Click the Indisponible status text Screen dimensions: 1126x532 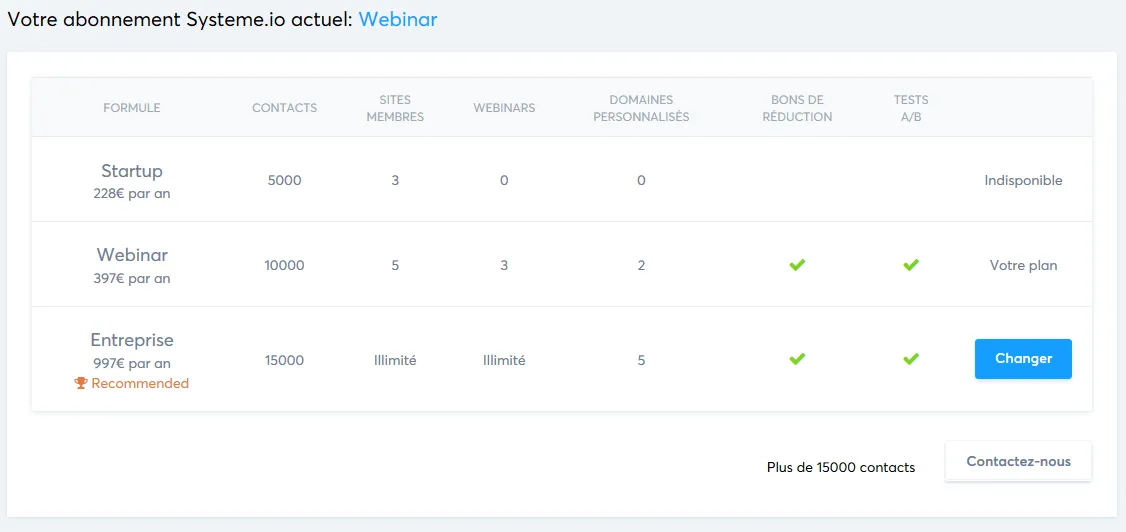click(1023, 181)
